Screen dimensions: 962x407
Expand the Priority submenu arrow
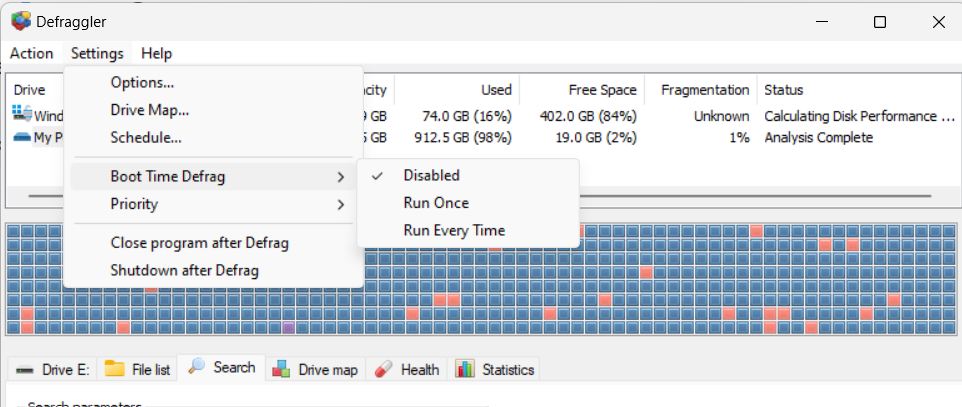click(341, 205)
